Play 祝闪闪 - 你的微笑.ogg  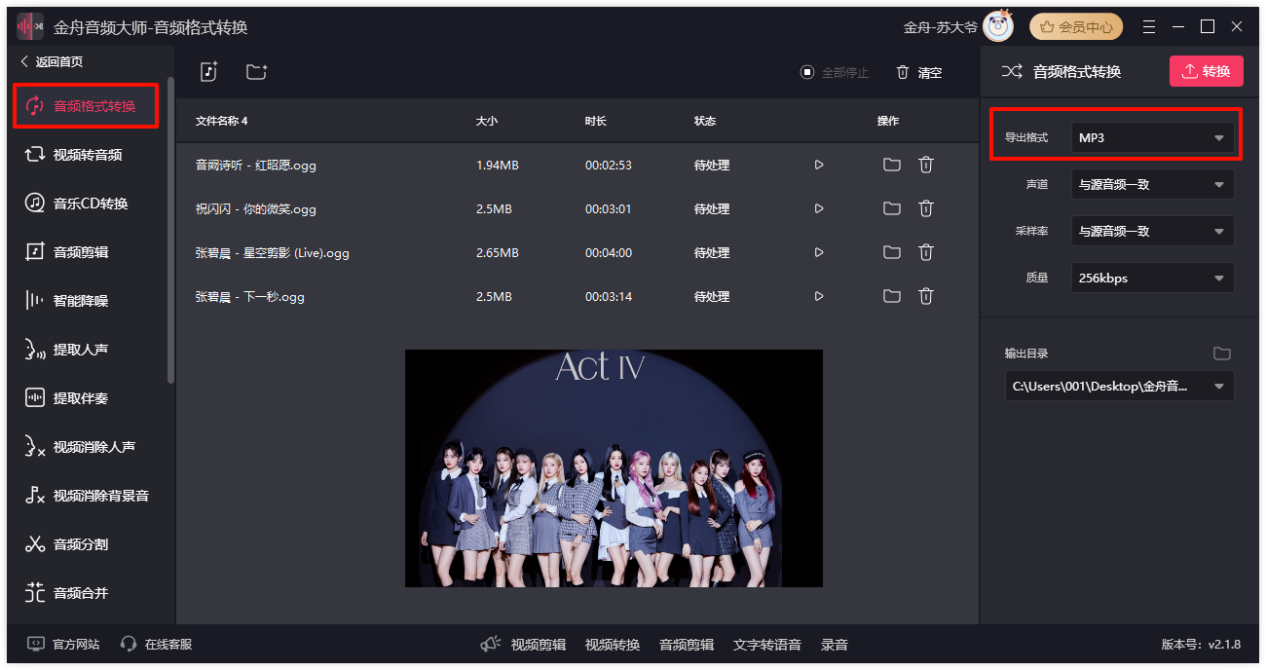(819, 209)
